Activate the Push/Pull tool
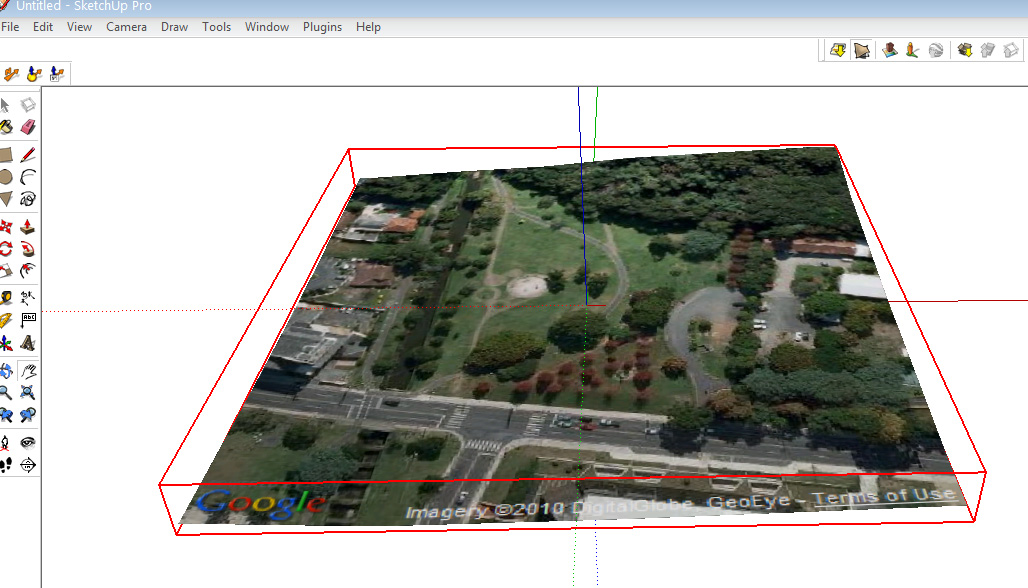1028x588 pixels. [28, 225]
